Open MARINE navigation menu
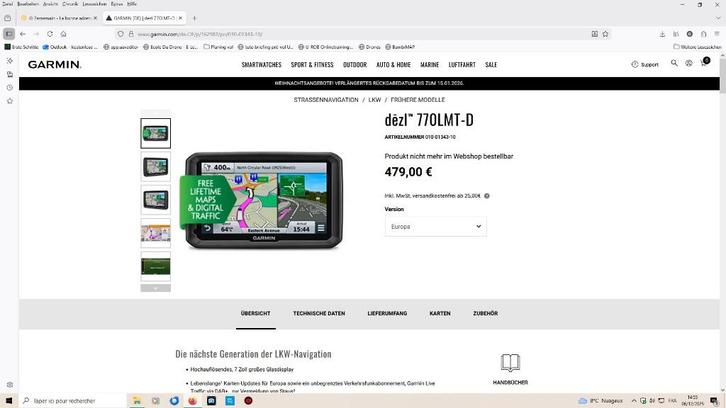This screenshot has width=726, height=408. tap(429, 65)
